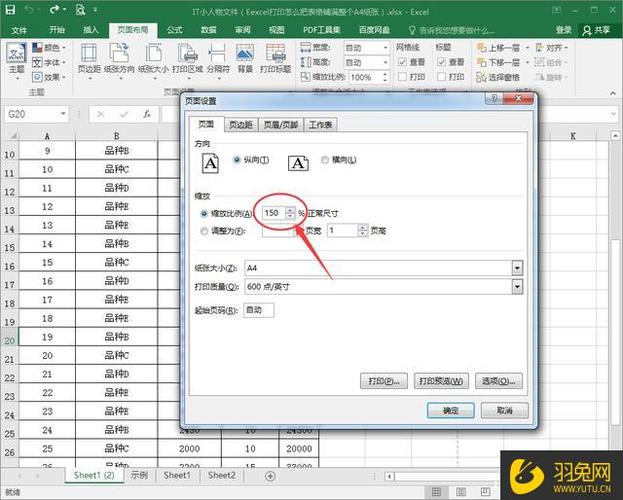Viewport: 623px width, 500px height.
Task: Click the Print Preview quick access icon
Action: pos(80,10)
